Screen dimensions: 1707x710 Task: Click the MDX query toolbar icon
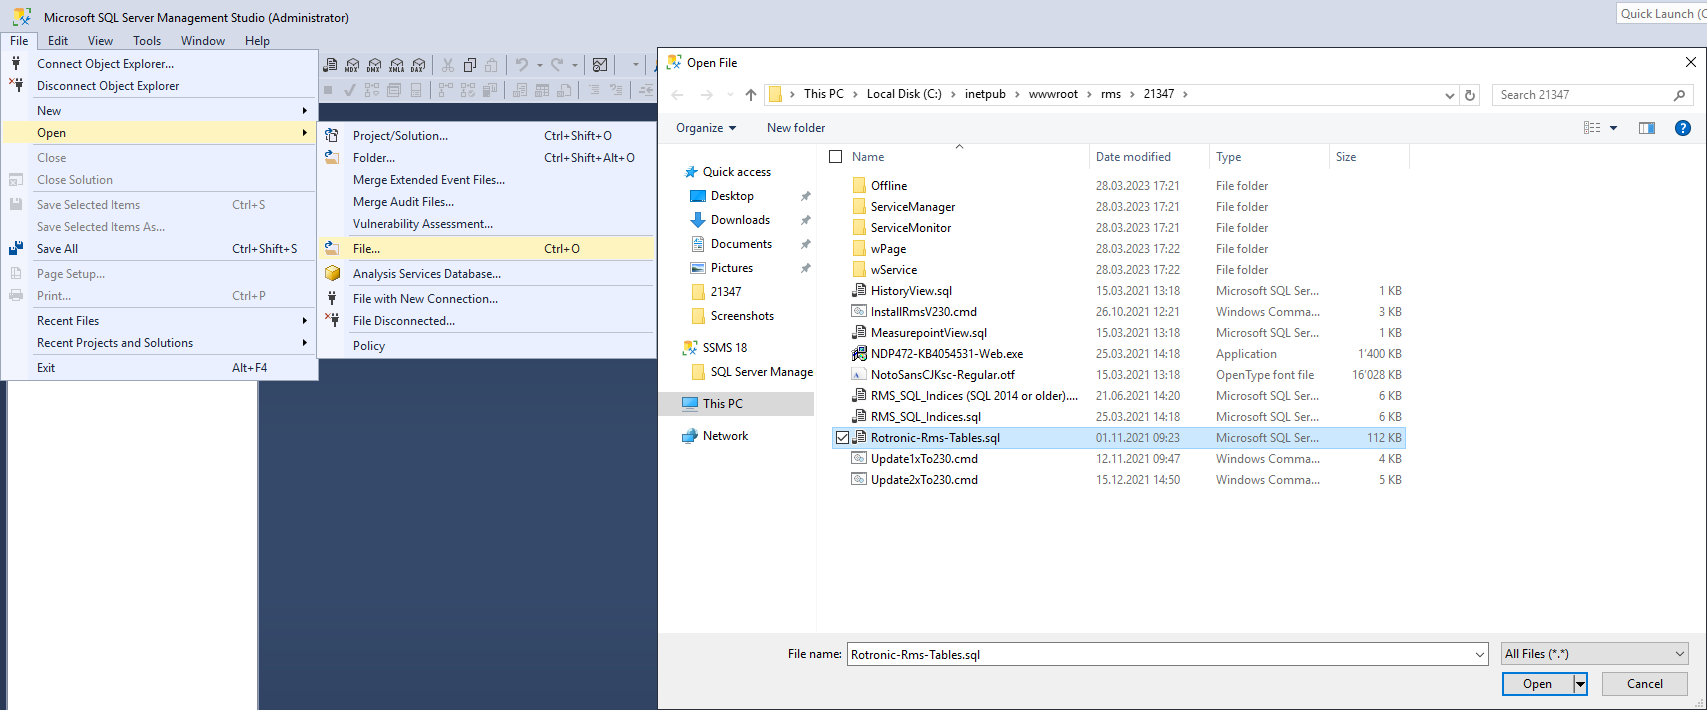[x=352, y=65]
